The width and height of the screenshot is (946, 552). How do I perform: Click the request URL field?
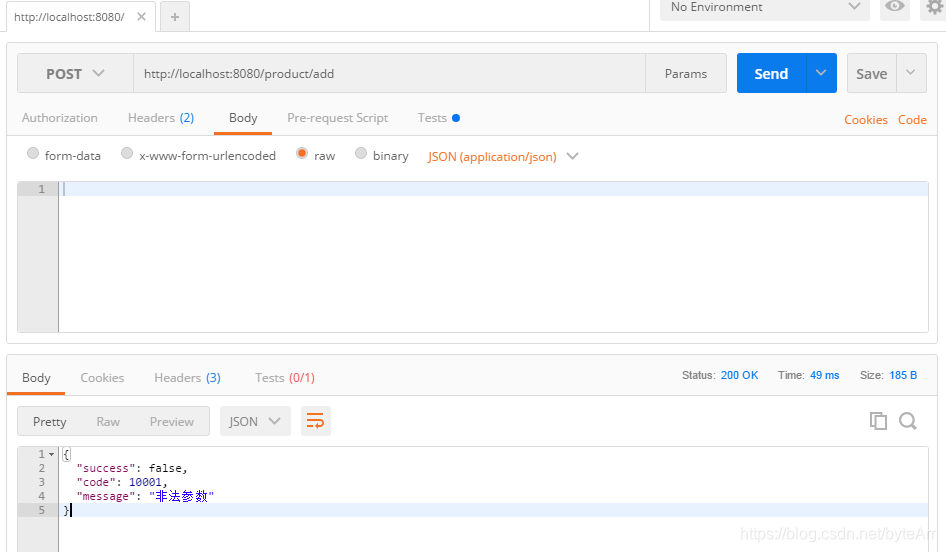point(389,74)
